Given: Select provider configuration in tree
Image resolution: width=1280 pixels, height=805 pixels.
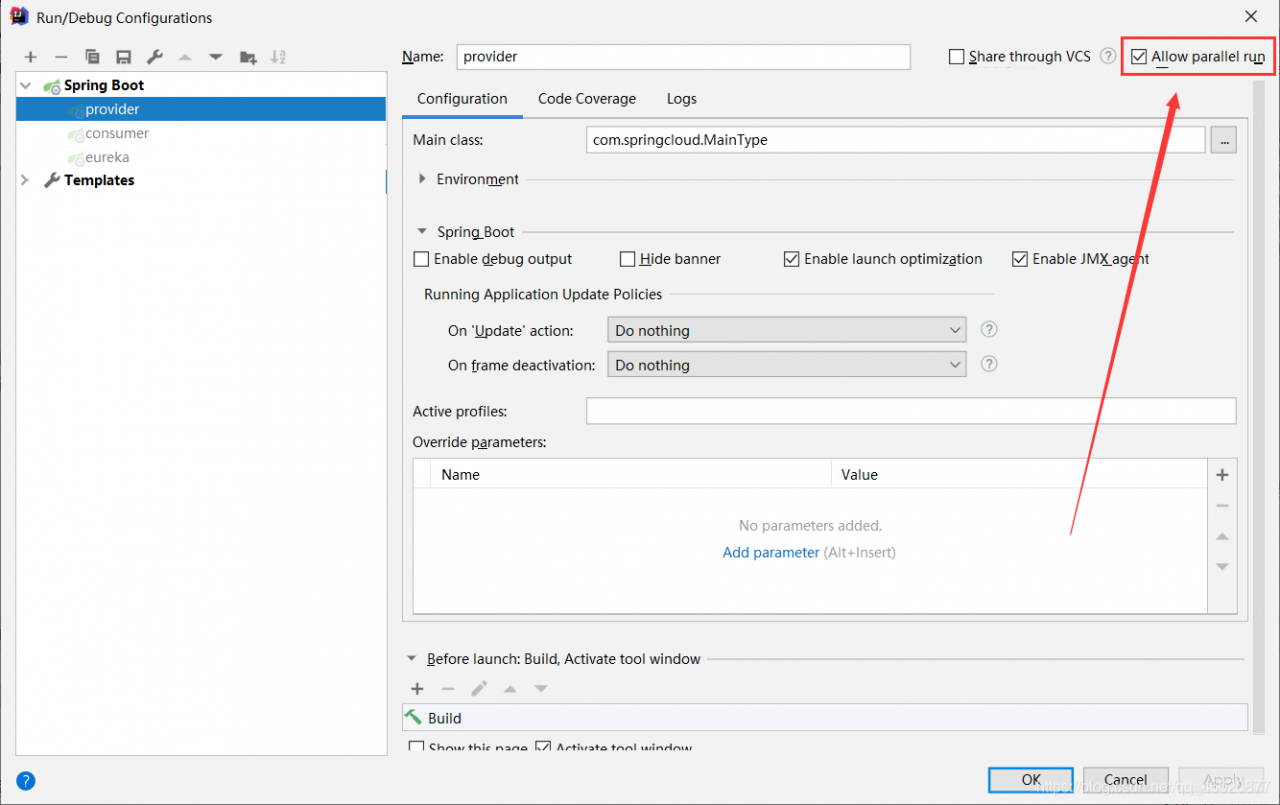Looking at the screenshot, I should coord(201,109).
